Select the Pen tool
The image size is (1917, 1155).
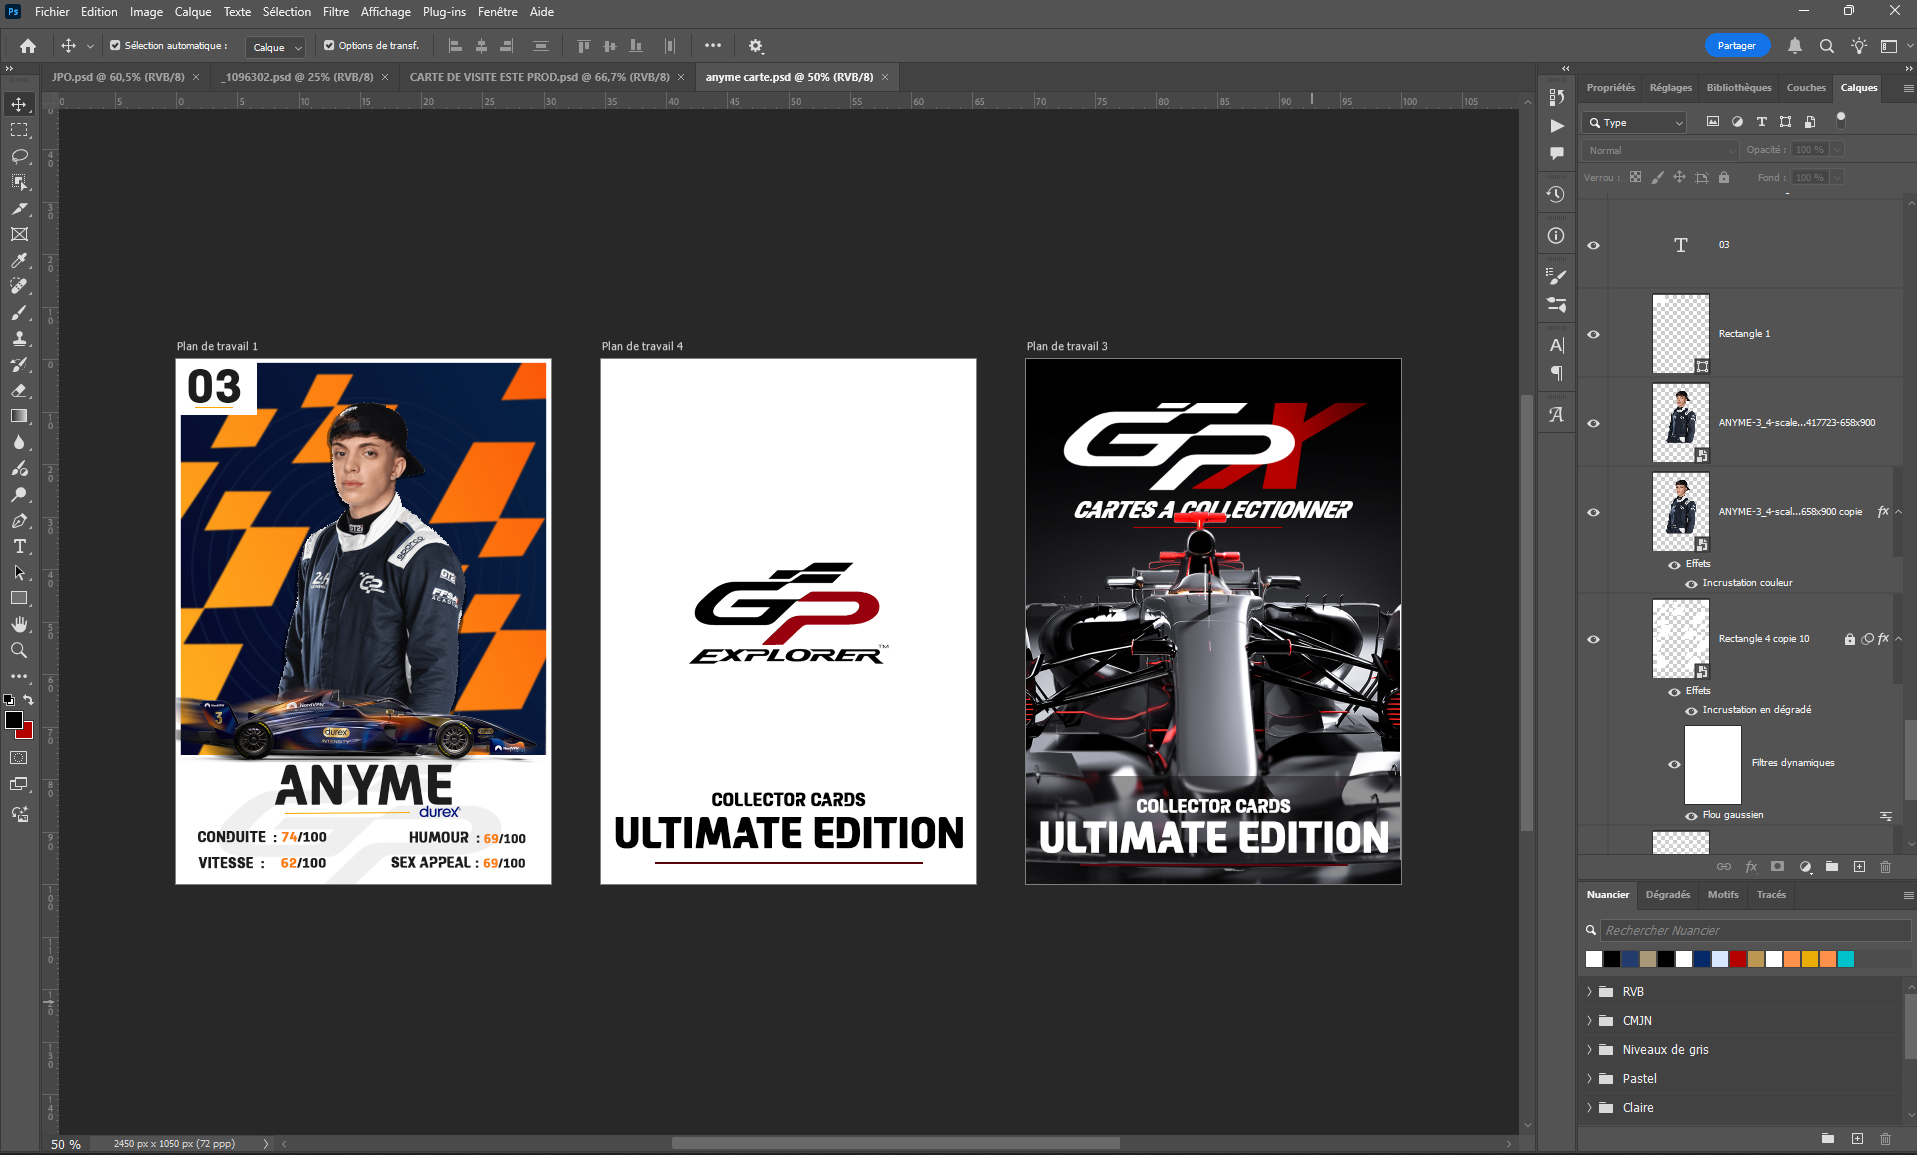coord(19,520)
